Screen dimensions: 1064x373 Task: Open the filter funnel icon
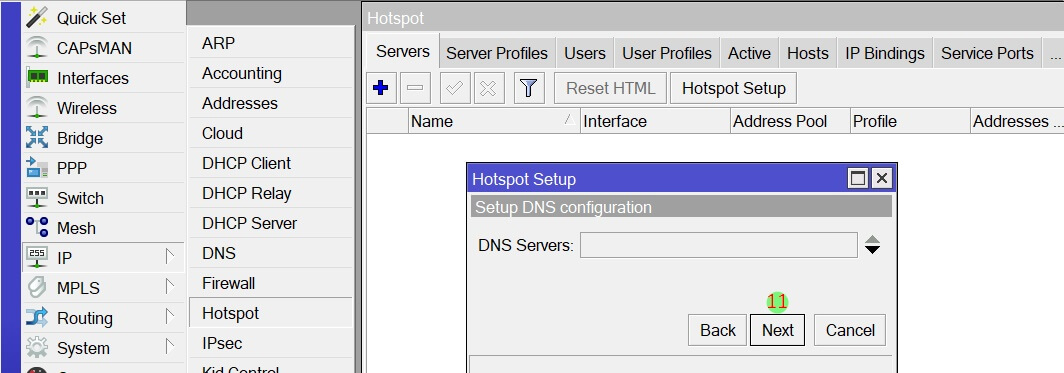(529, 88)
